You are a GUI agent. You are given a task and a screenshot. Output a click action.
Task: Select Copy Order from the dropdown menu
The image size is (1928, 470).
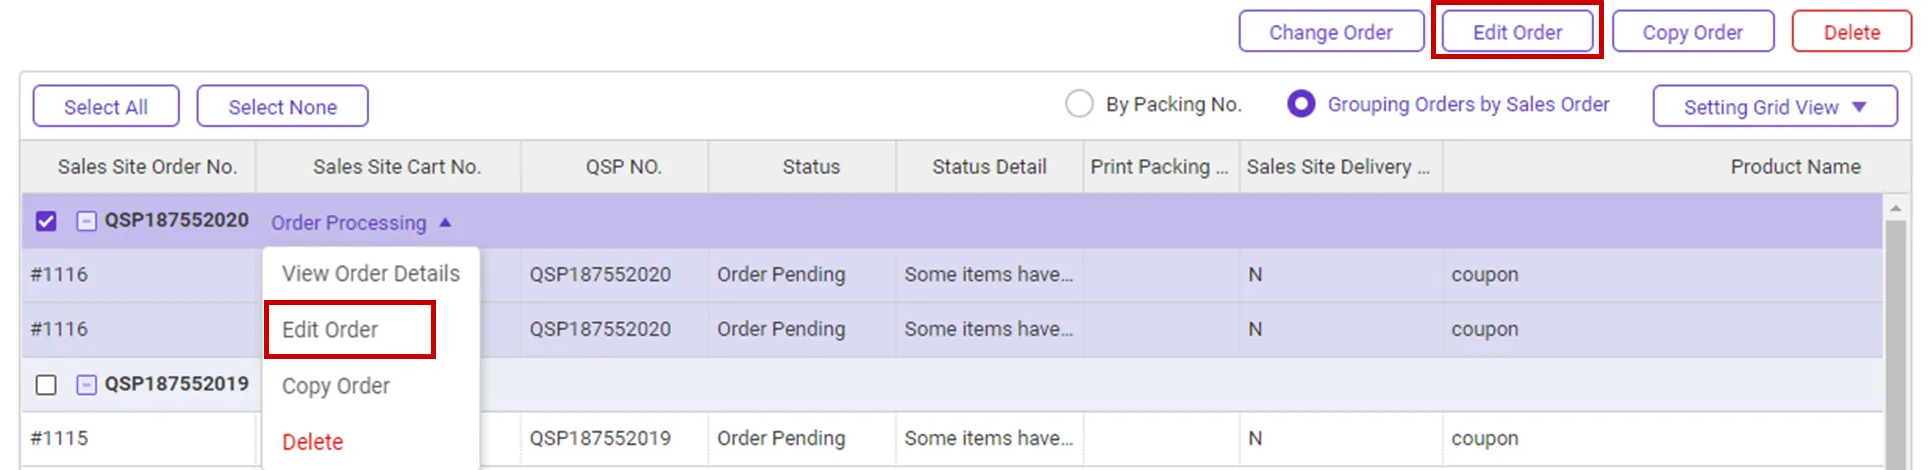pos(335,386)
